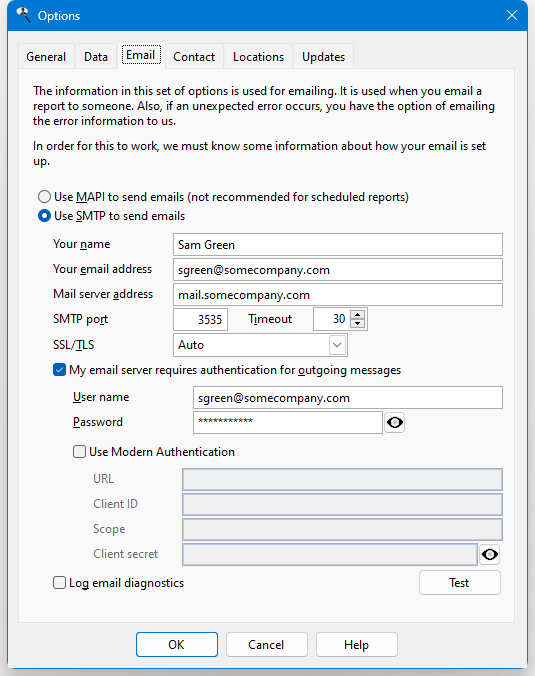Switch to the Updates tab
The width and height of the screenshot is (535, 676).
pyautogui.click(x=323, y=57)
